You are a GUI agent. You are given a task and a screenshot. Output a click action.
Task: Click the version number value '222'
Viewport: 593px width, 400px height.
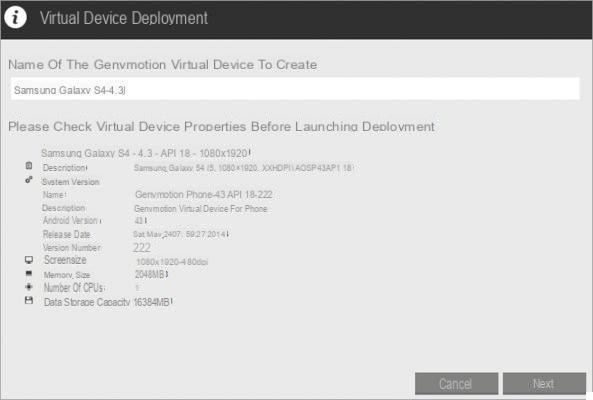(x=142, y=247)
